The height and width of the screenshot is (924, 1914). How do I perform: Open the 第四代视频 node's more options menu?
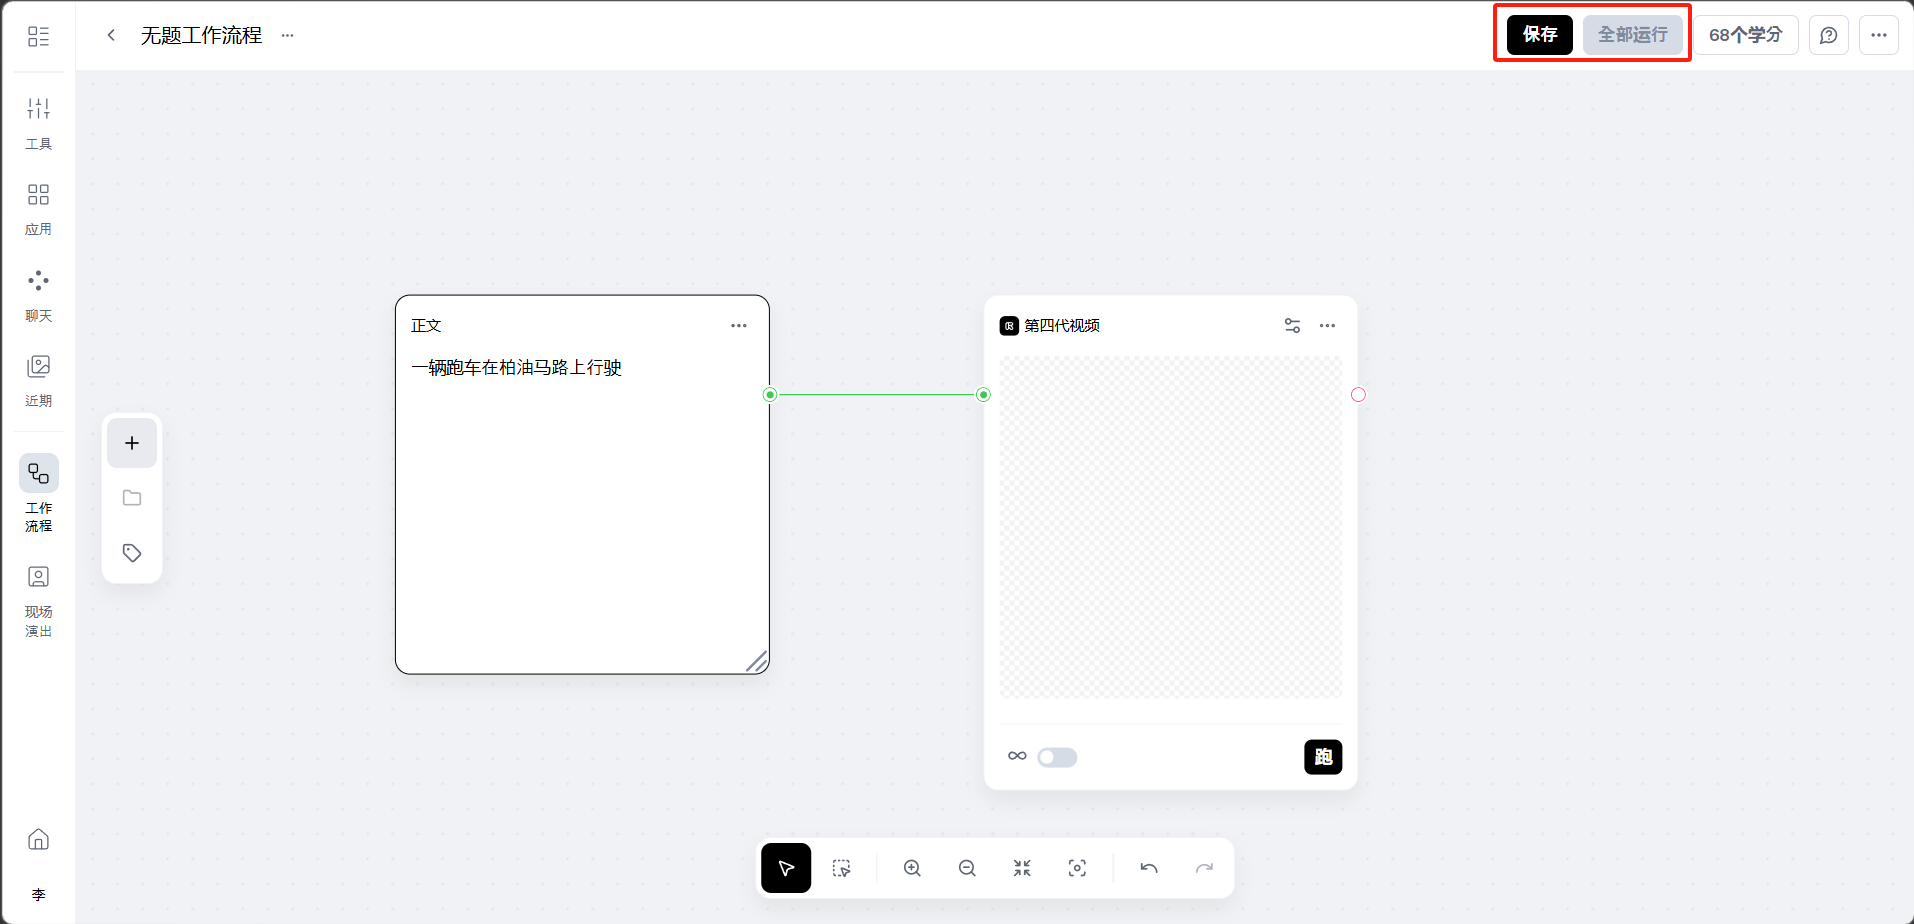(1327, 326)
